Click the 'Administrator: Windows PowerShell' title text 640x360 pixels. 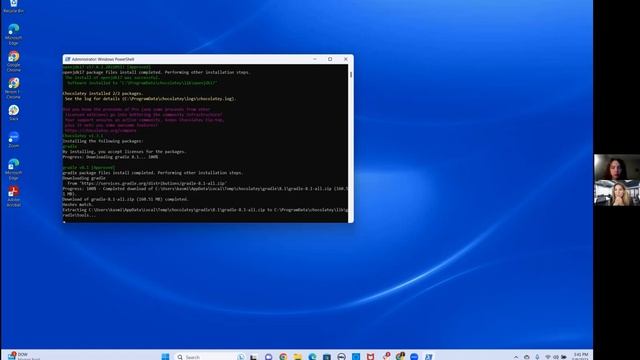(x=103, y=59)
